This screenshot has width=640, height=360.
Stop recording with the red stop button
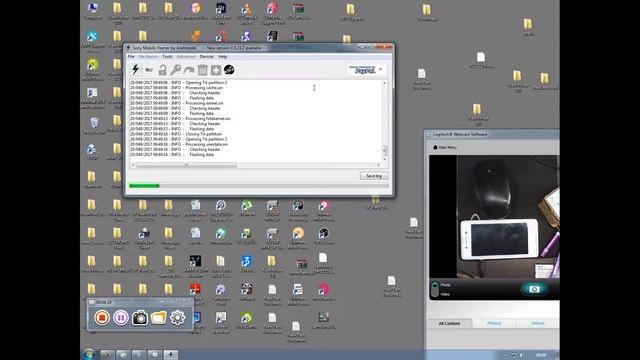[x=102, y=318]
